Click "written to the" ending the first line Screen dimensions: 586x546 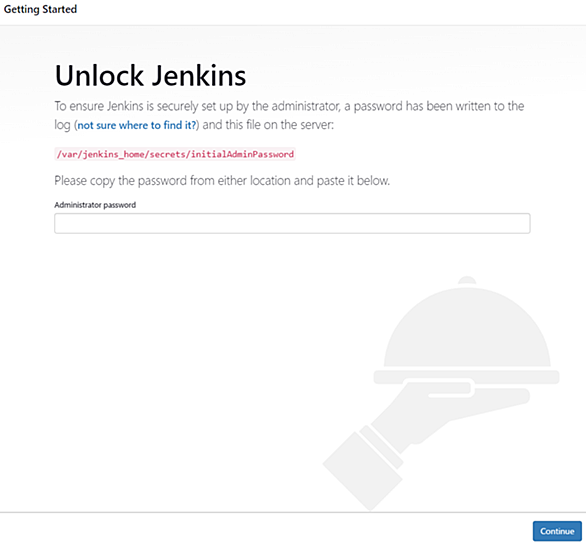(490, 106)
